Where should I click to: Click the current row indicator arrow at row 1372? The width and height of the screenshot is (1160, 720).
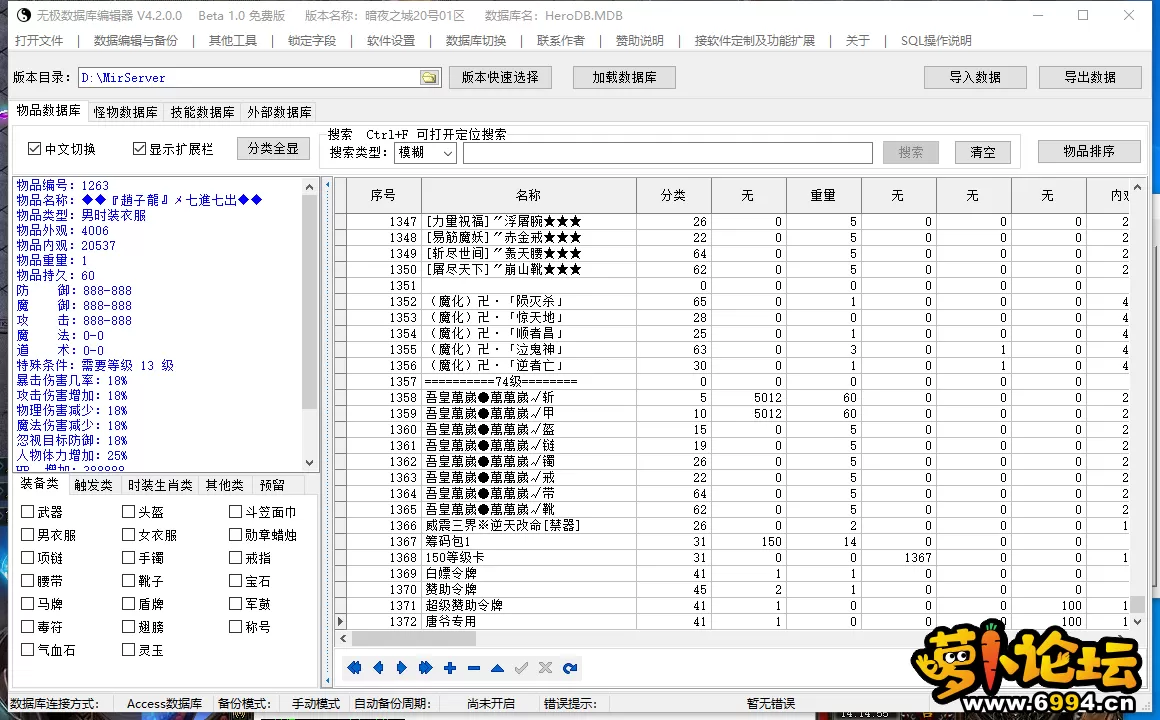340,622
